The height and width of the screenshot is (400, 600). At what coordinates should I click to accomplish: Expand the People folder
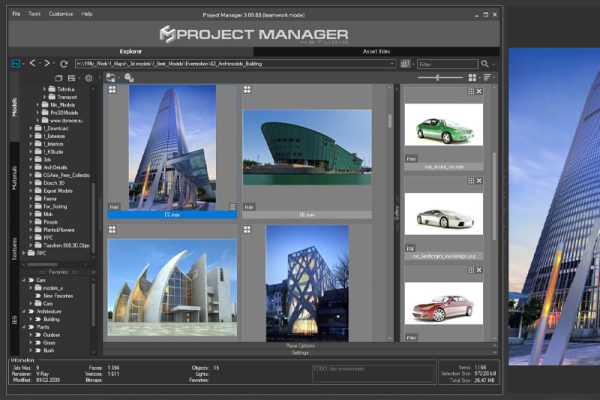click(31, 222)
